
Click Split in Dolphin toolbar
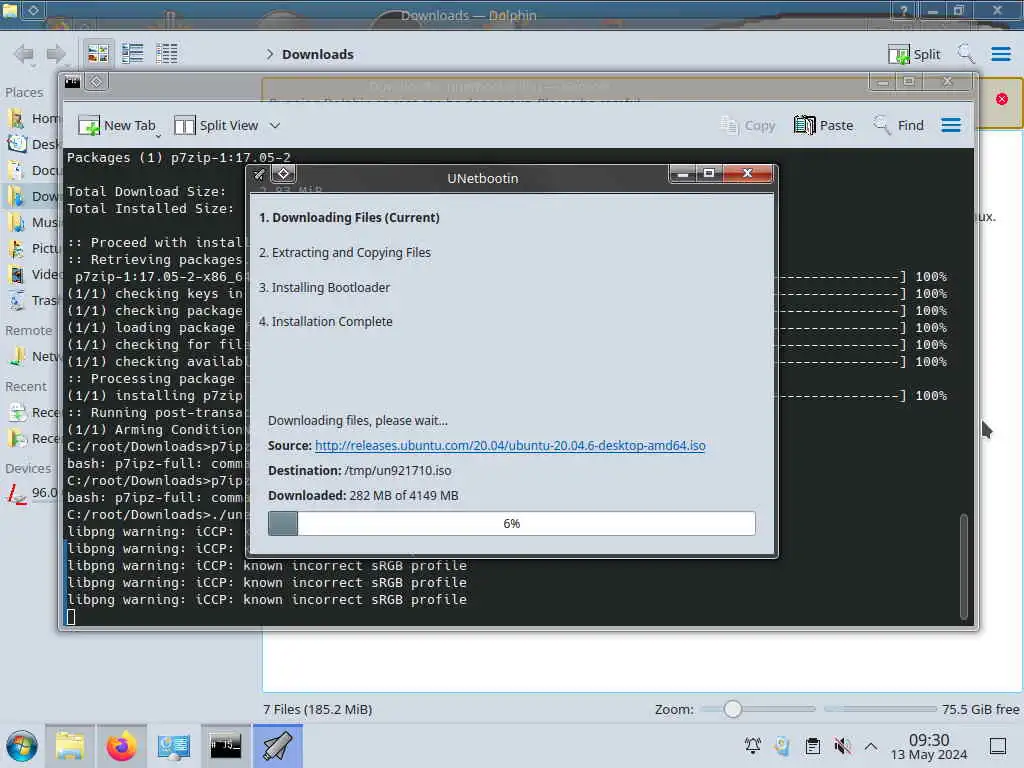(x=914, y=54)
